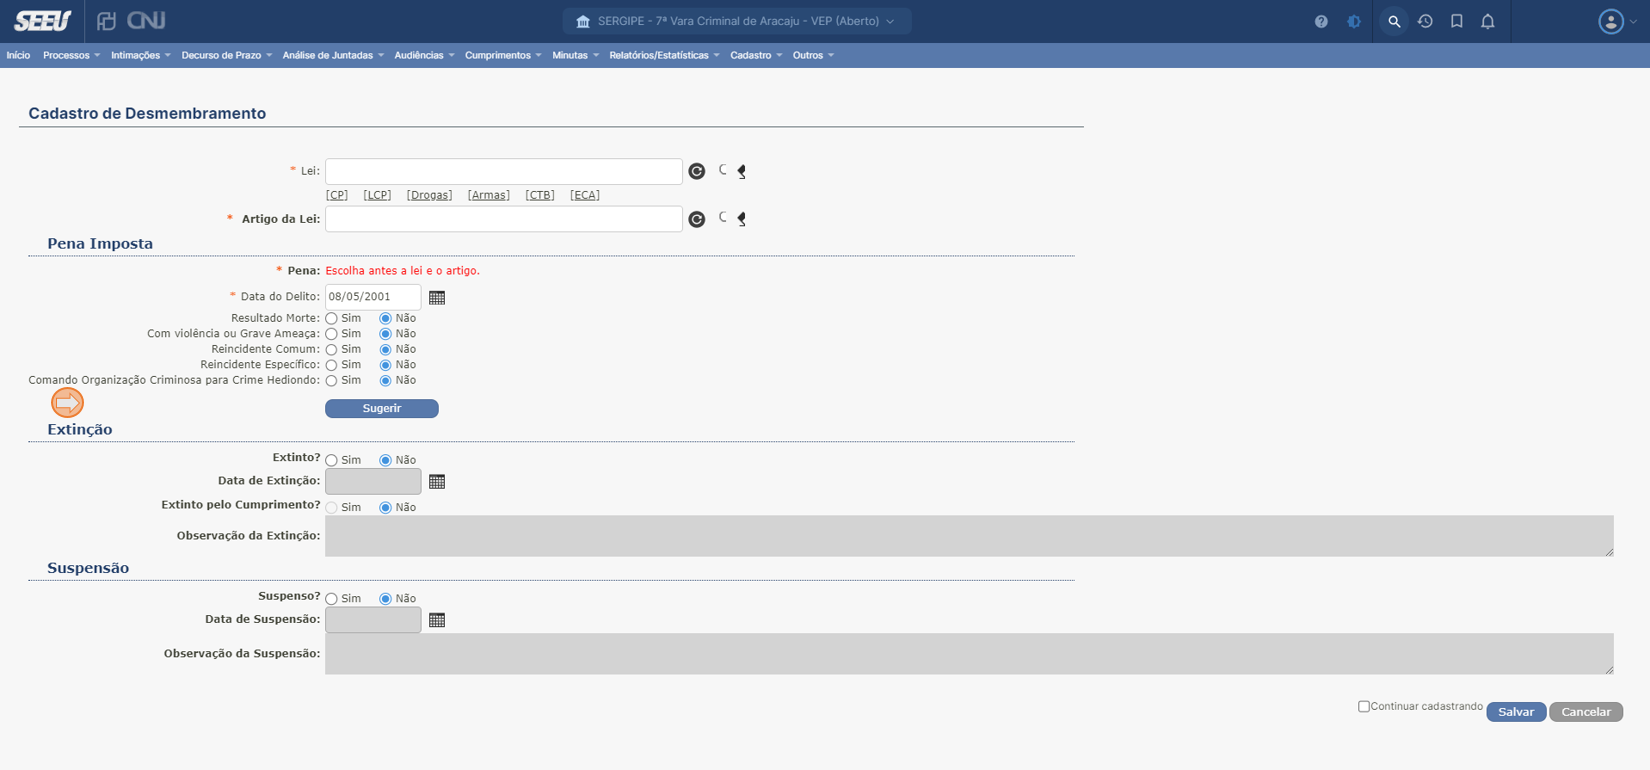Open the help question mark icon
This screenshot has width=1650, height=770.
click(1321, 21)
